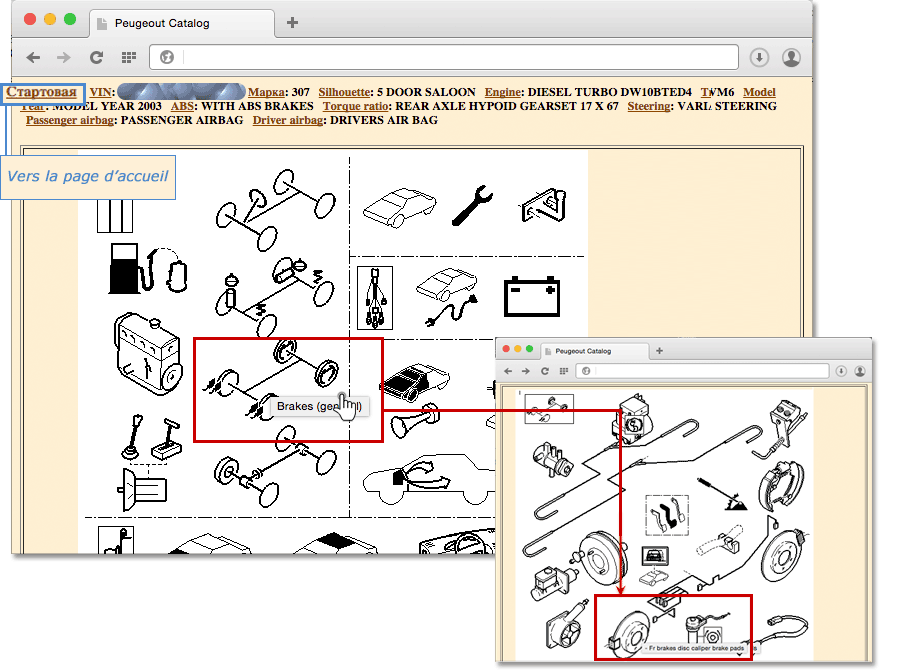The width and height of the screenshot is (908, 671).
Task: Go back in main browser window
Action: pyautogui.click(x=34, y=57)
